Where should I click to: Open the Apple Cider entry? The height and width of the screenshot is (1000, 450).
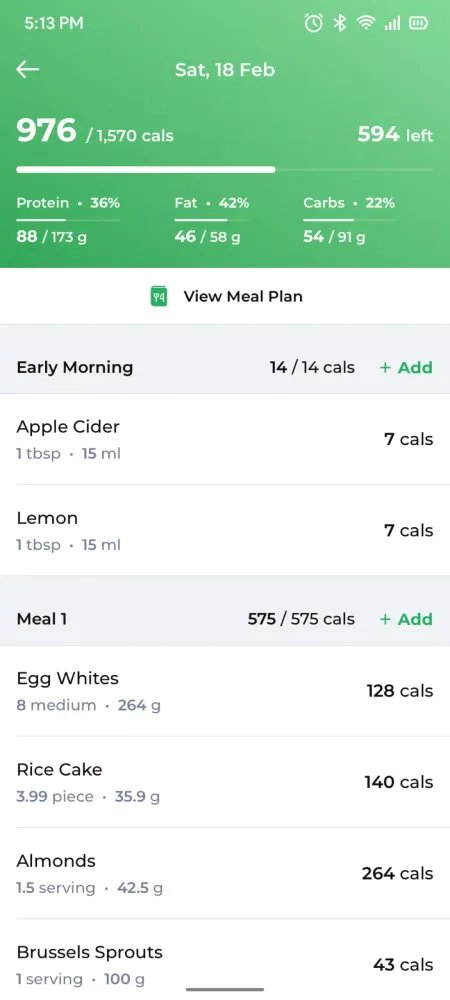[225, 439]
